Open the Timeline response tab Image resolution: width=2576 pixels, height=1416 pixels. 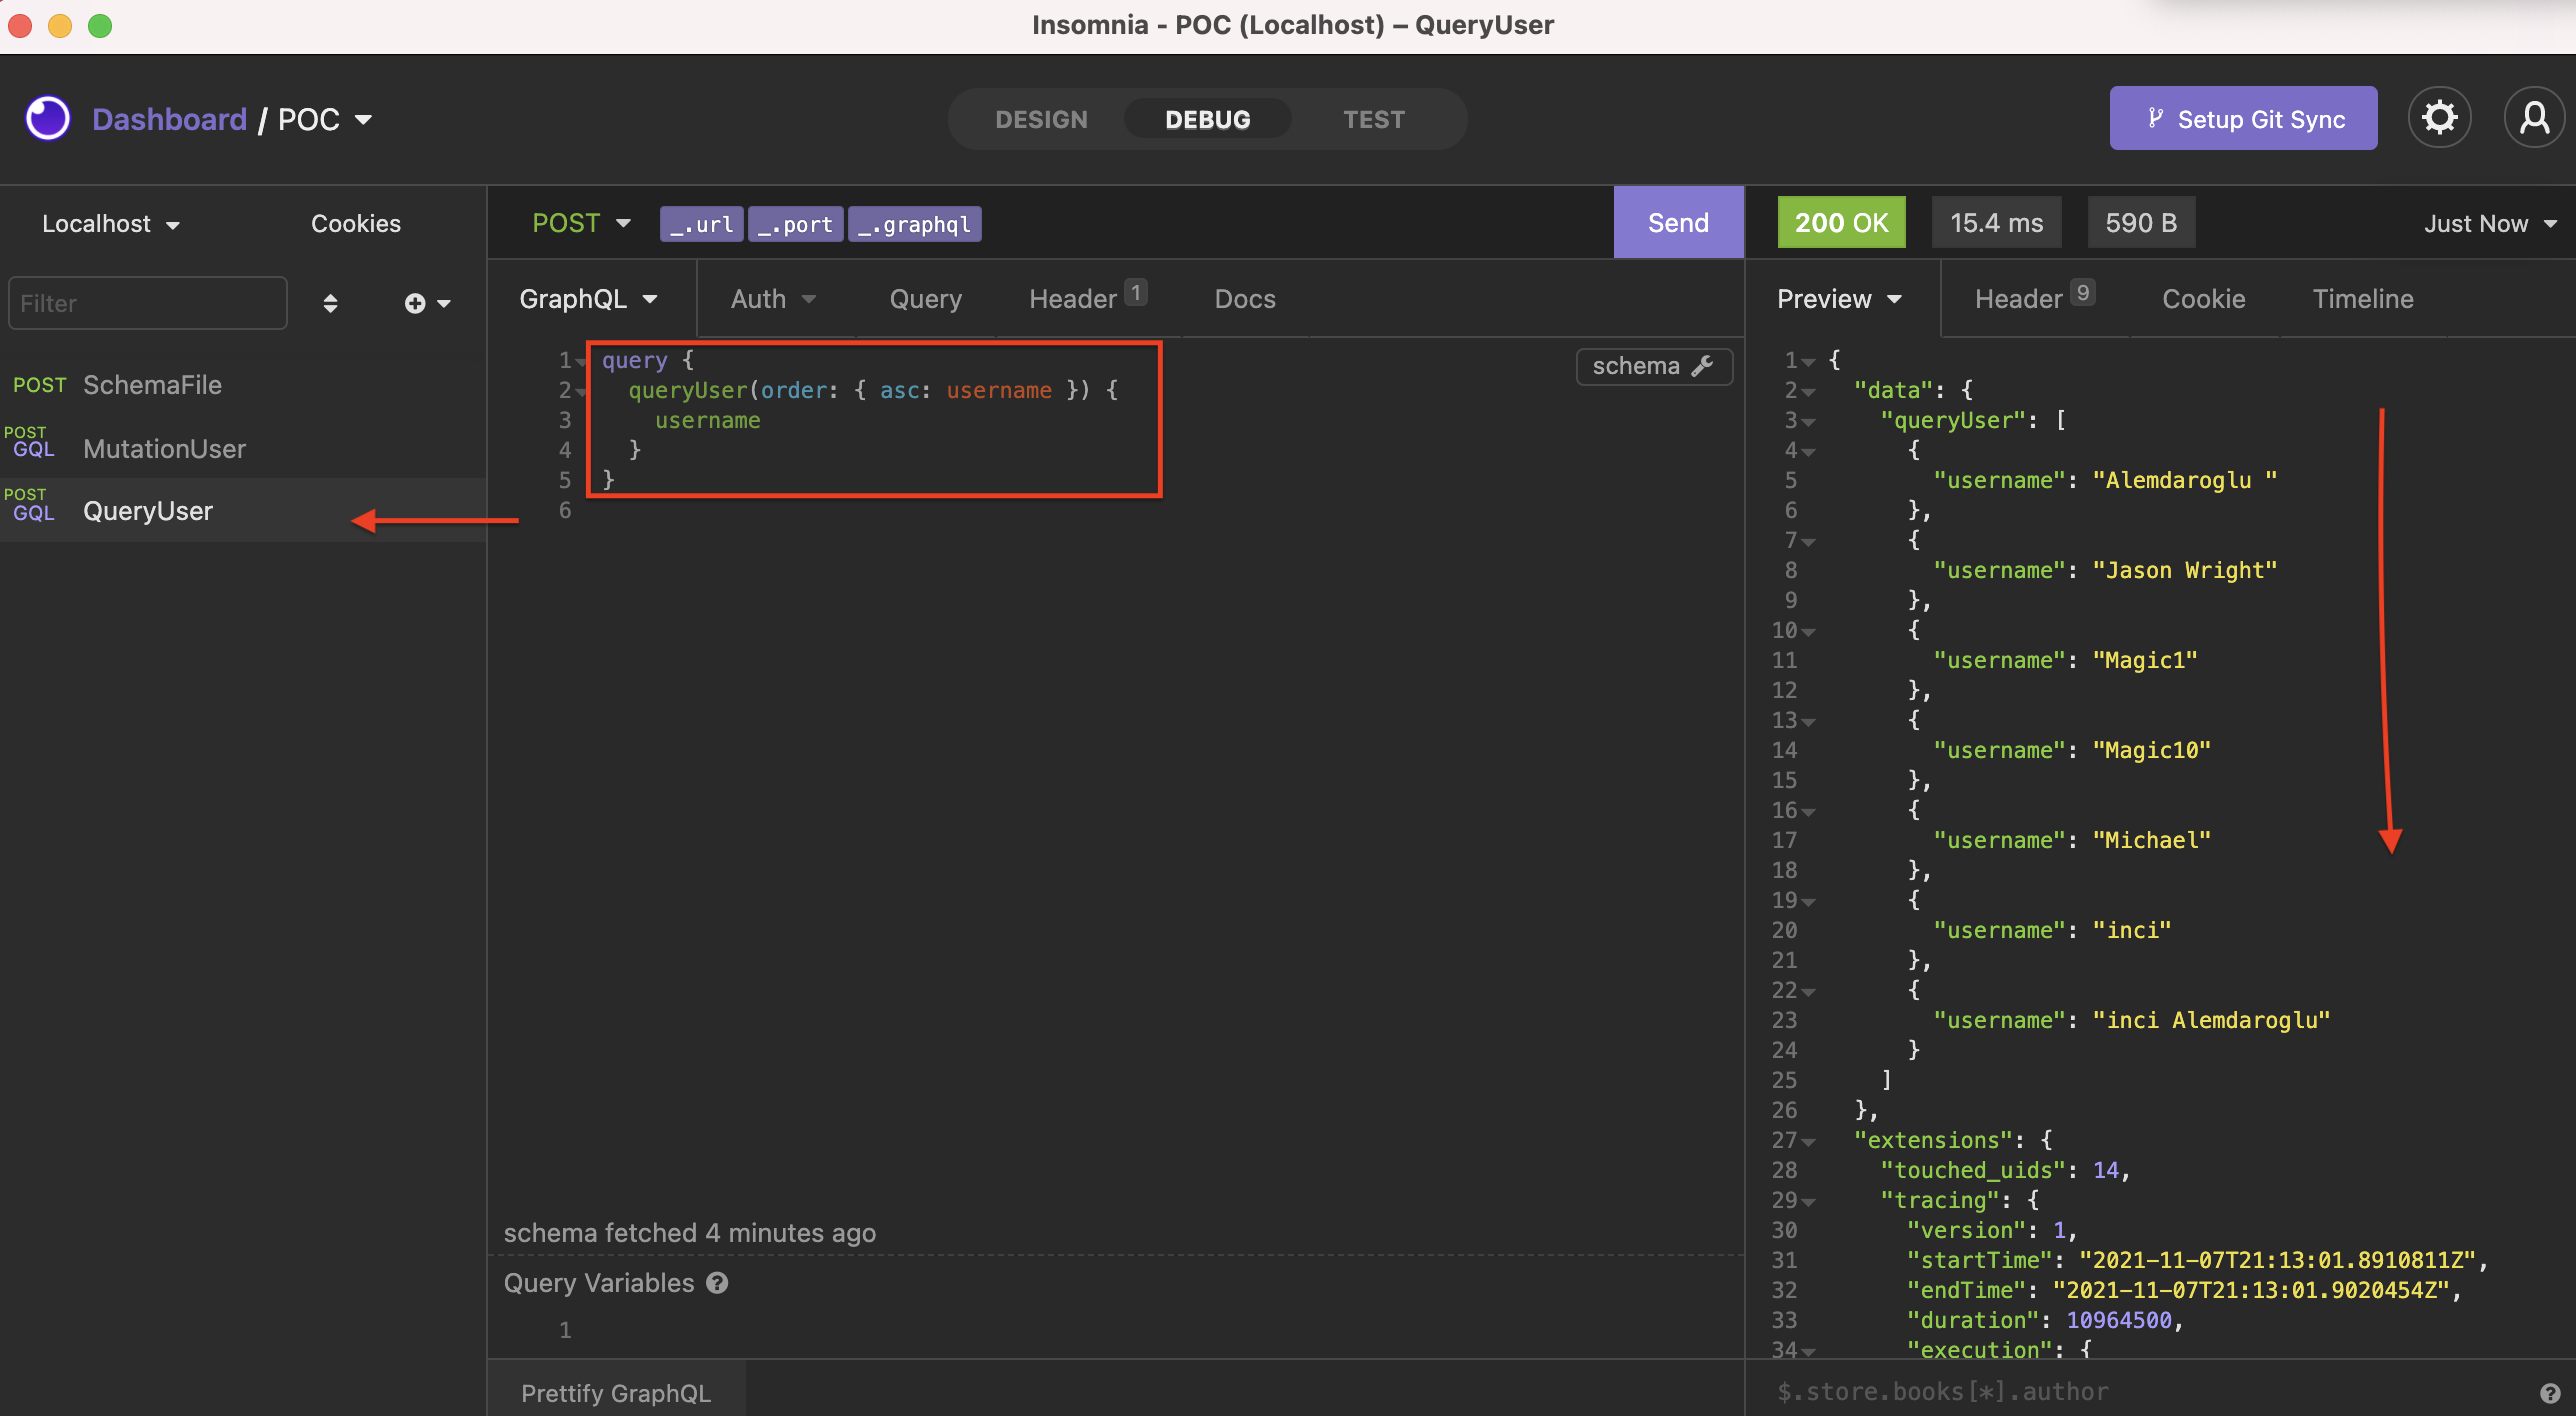click(x=2362, y=298)
